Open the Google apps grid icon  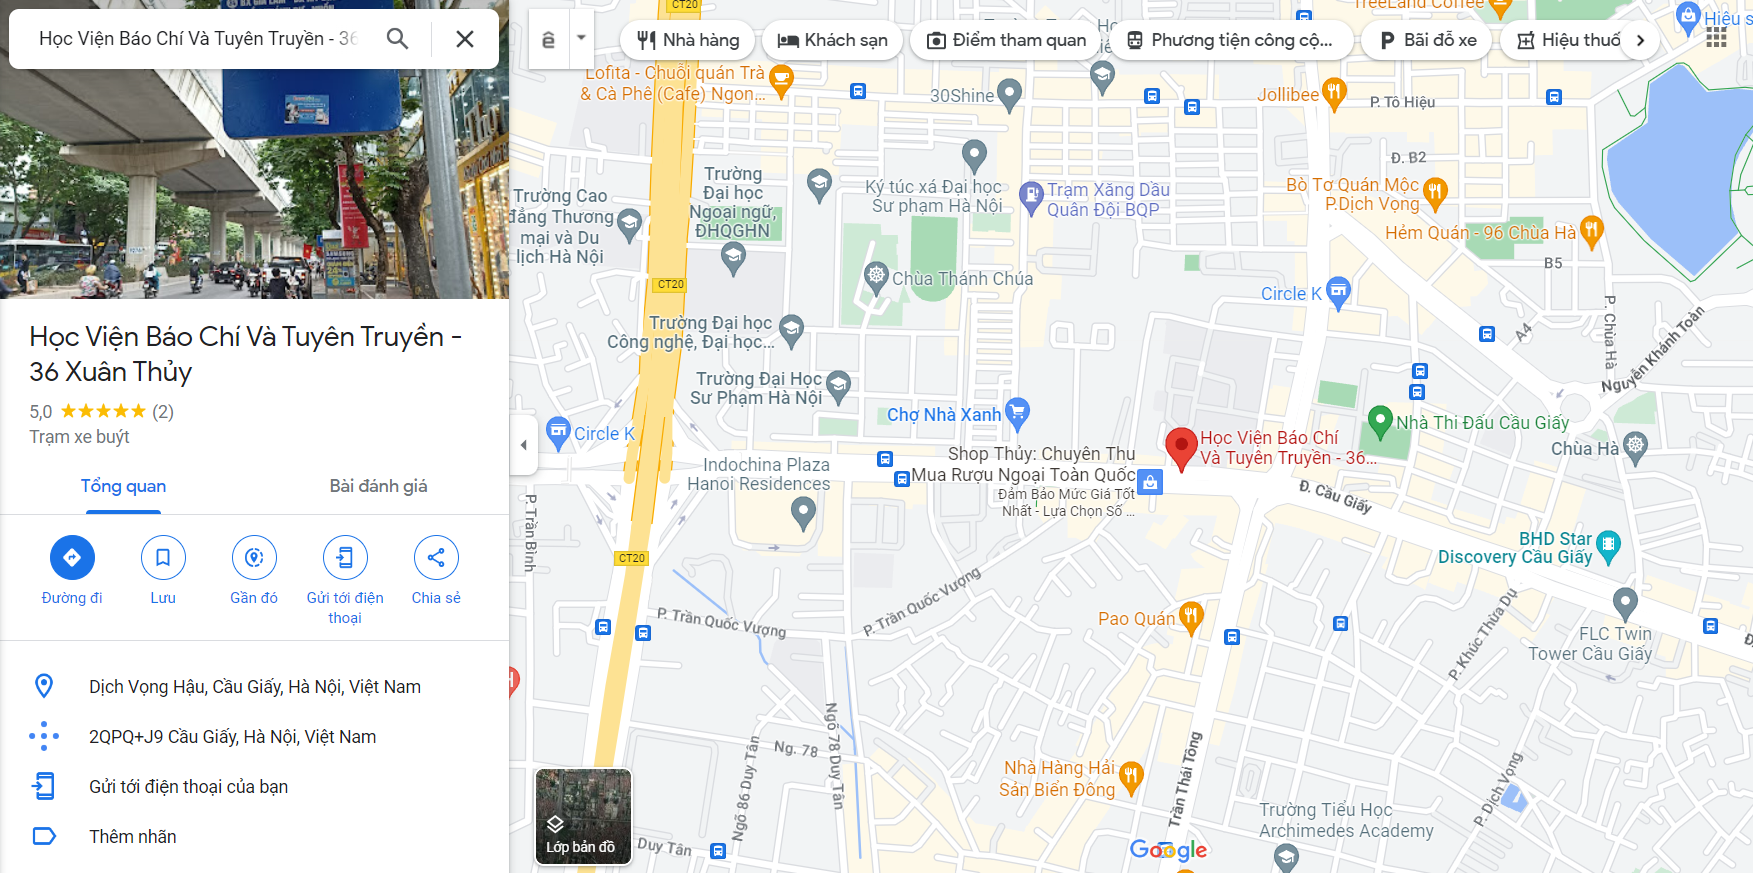(1717, 37)
